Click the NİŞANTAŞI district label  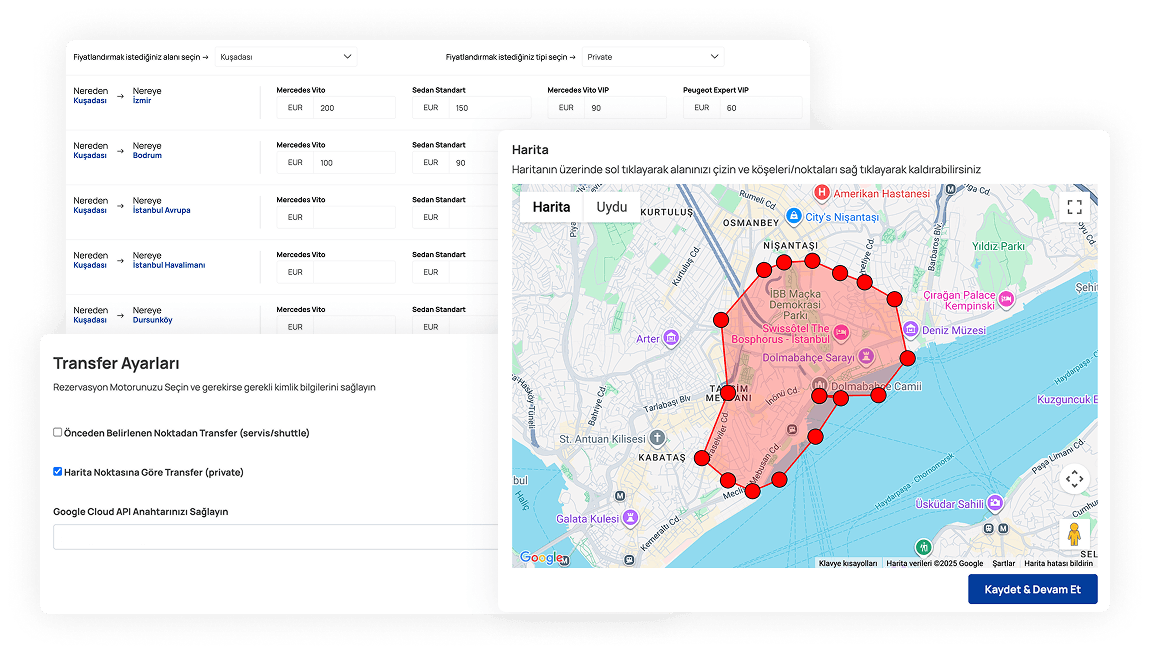click(790, 246)
